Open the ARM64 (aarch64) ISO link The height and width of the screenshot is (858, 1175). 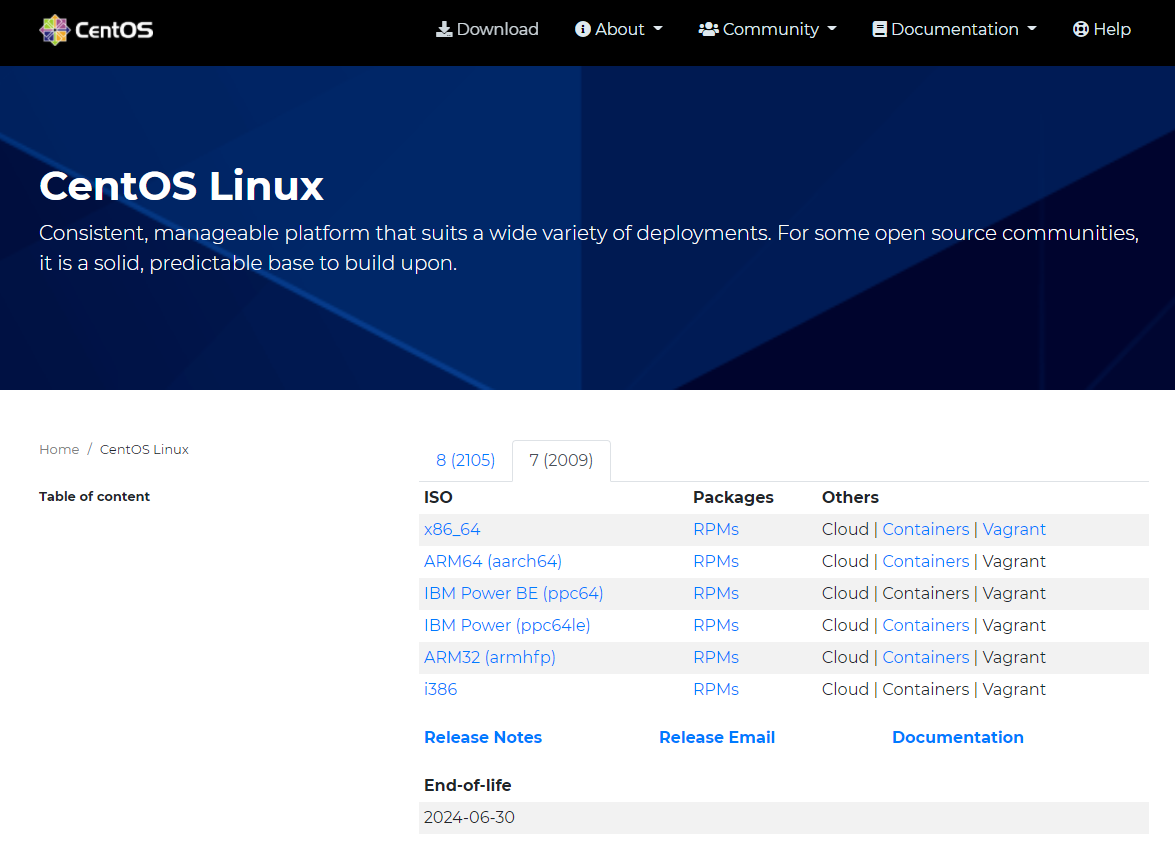click(492, 561)
